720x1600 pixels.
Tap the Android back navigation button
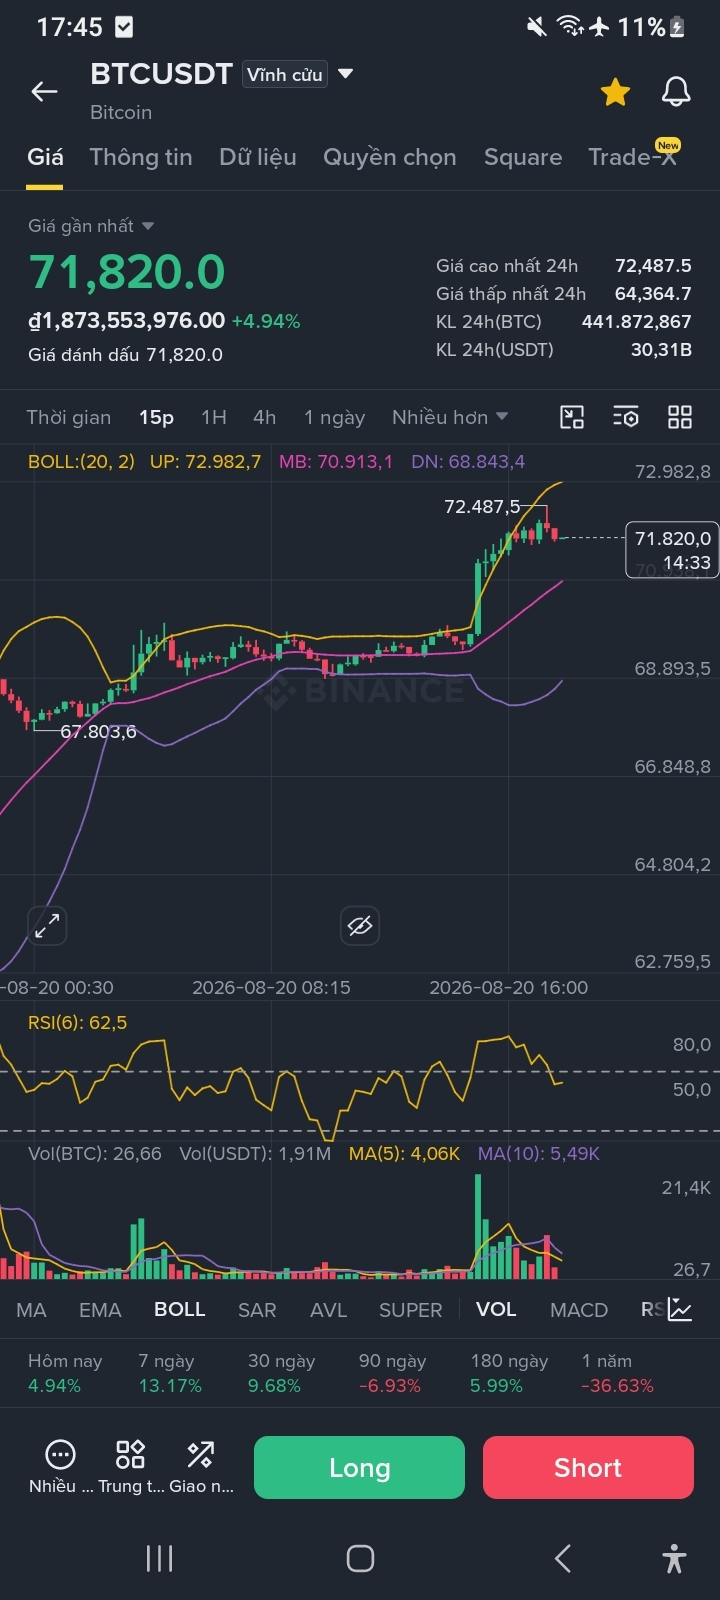pos(562,1558)
